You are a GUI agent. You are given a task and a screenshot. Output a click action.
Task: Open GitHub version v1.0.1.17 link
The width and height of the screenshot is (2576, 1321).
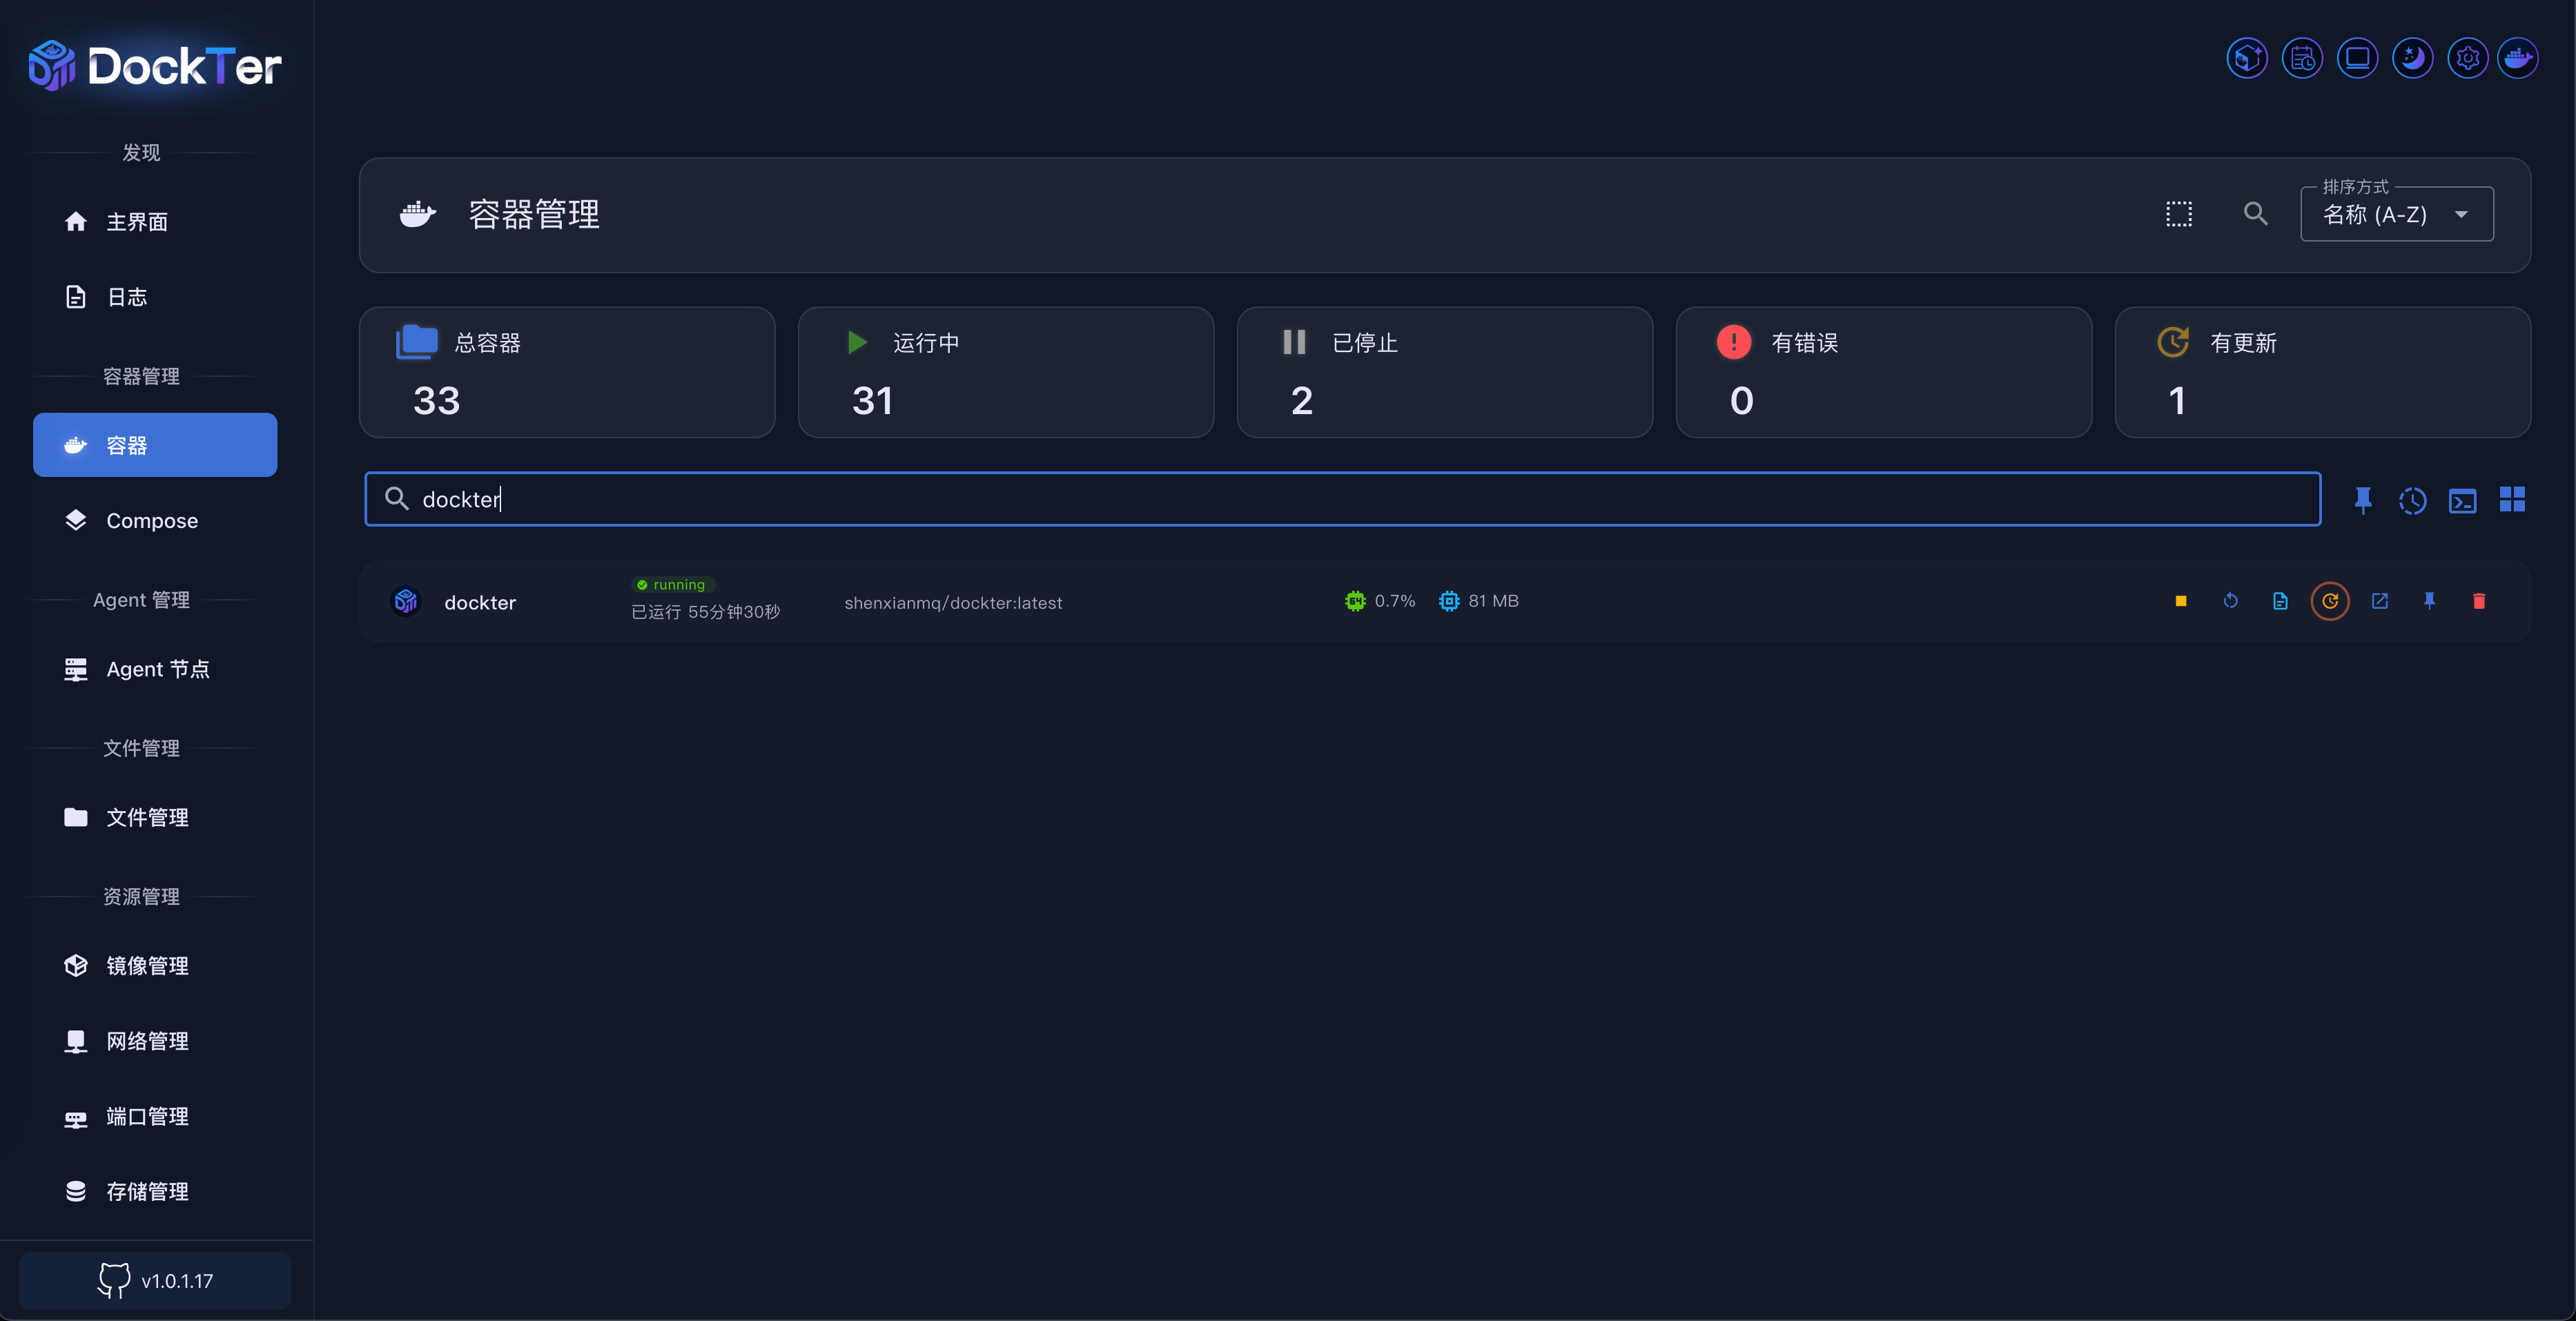[155, 1281]
